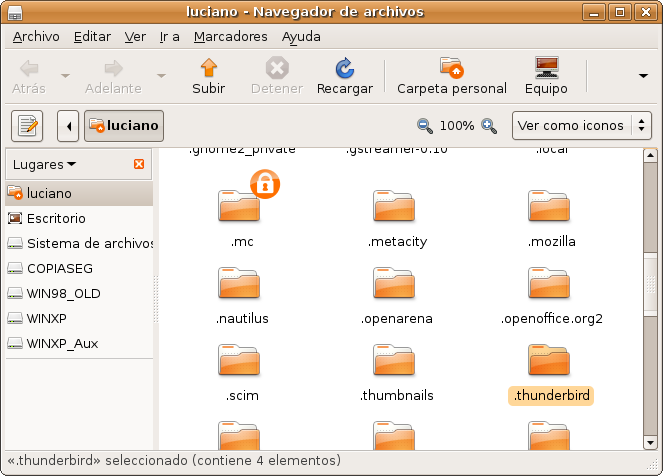Click the luciano path bar button

point(124,126)
